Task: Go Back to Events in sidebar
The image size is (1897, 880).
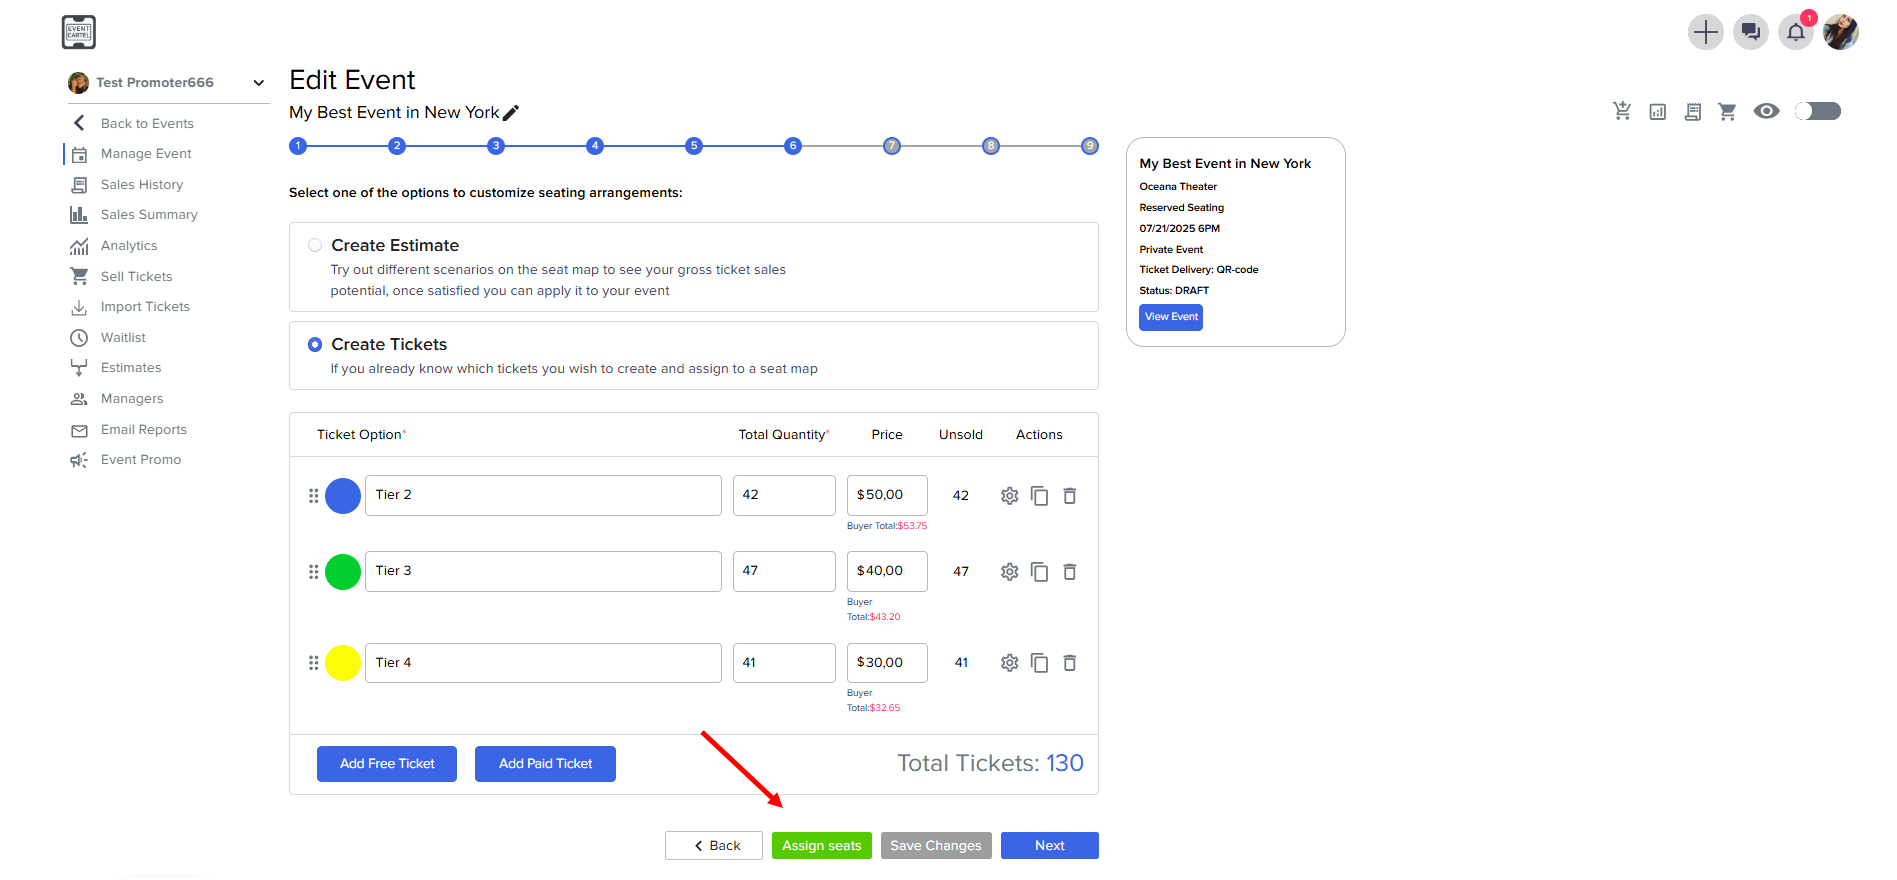Action: pyautogui.click(x=147, y=123)
